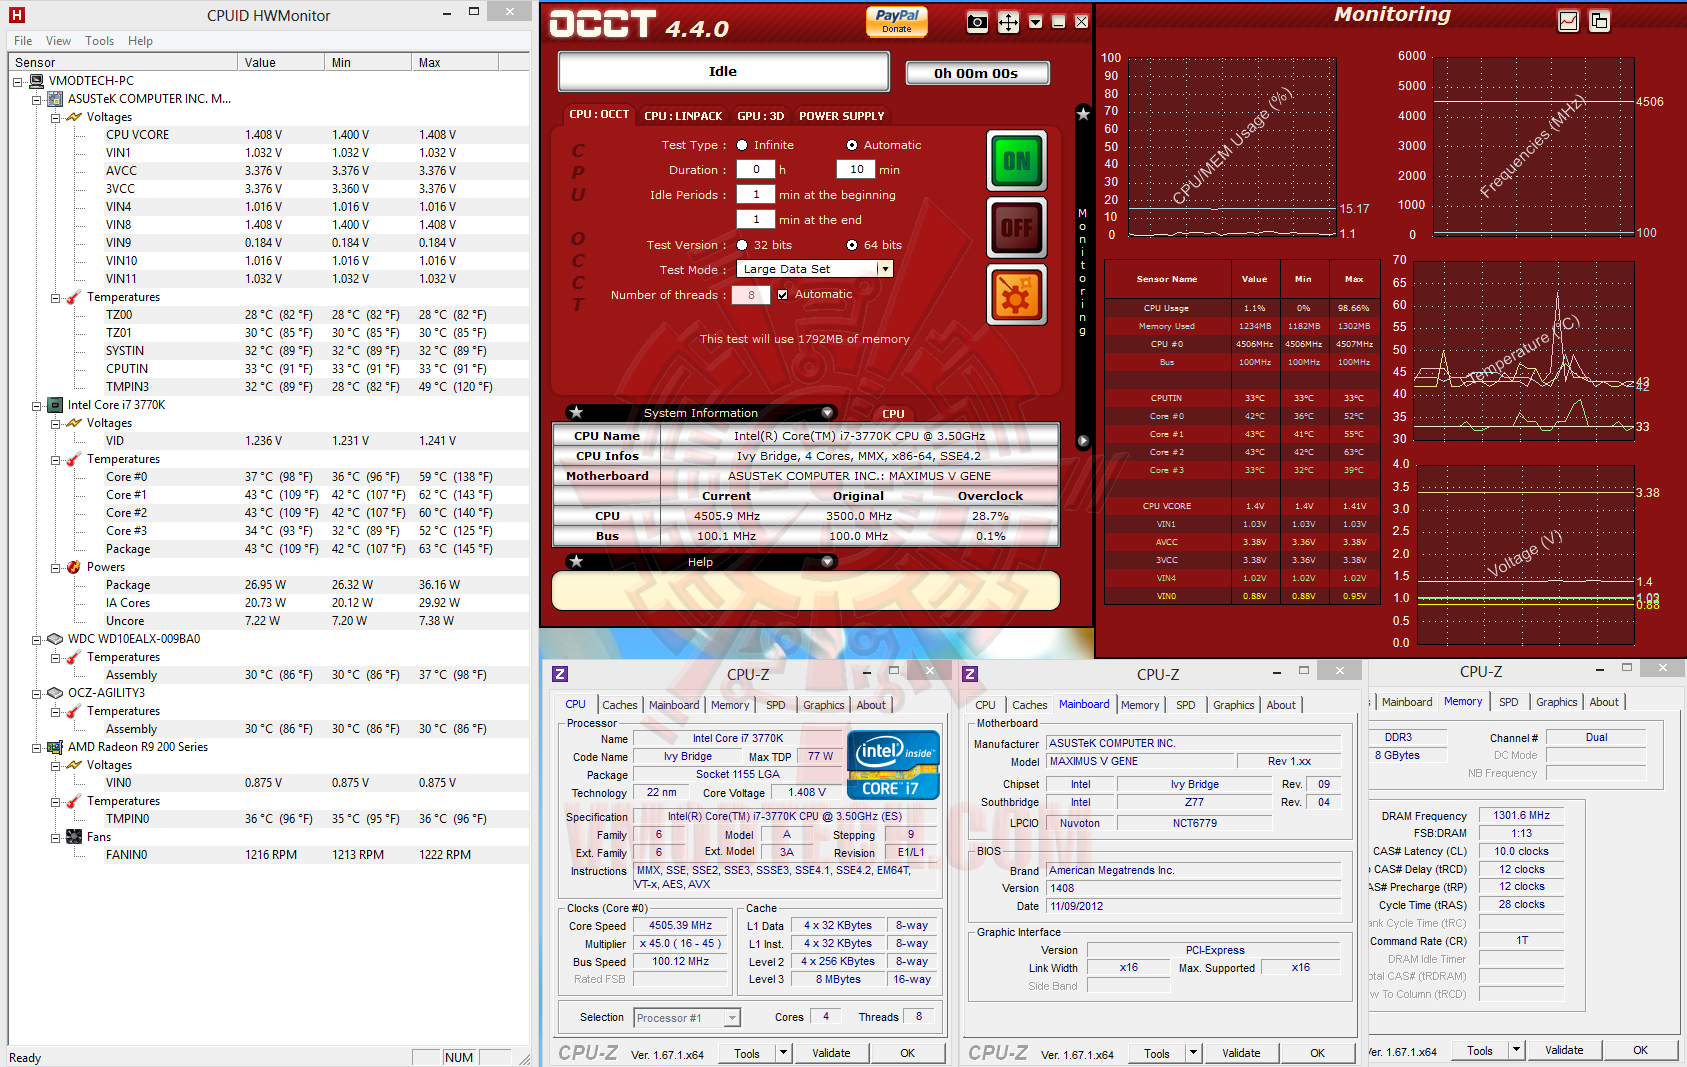Click the second CPU-Z window's Z icon

tap(970, 674)
